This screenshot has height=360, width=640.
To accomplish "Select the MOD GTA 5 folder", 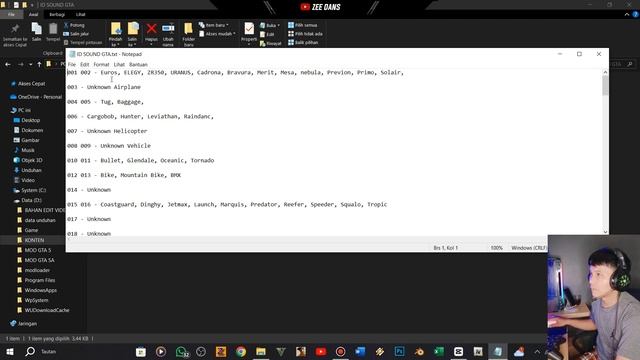I will tap(34, 250).
